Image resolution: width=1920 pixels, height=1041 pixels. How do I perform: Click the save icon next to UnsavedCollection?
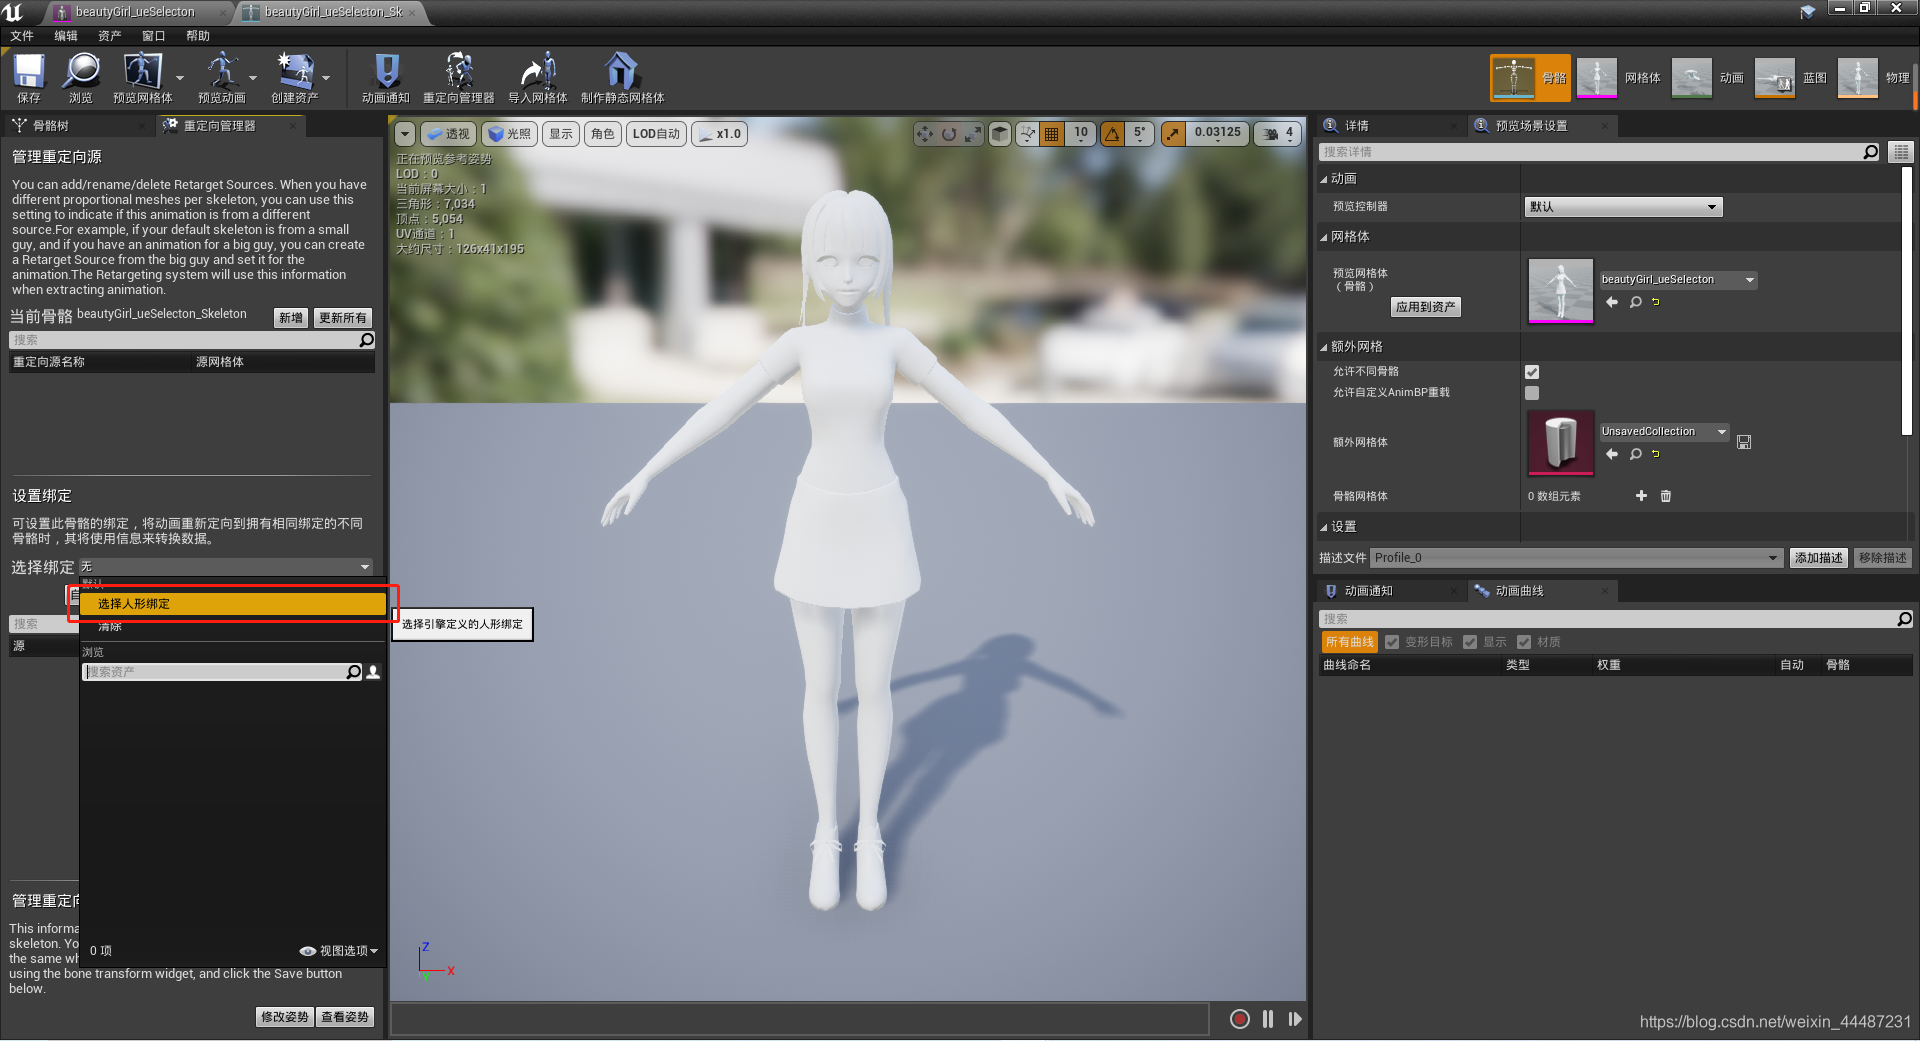[1744, 442]
